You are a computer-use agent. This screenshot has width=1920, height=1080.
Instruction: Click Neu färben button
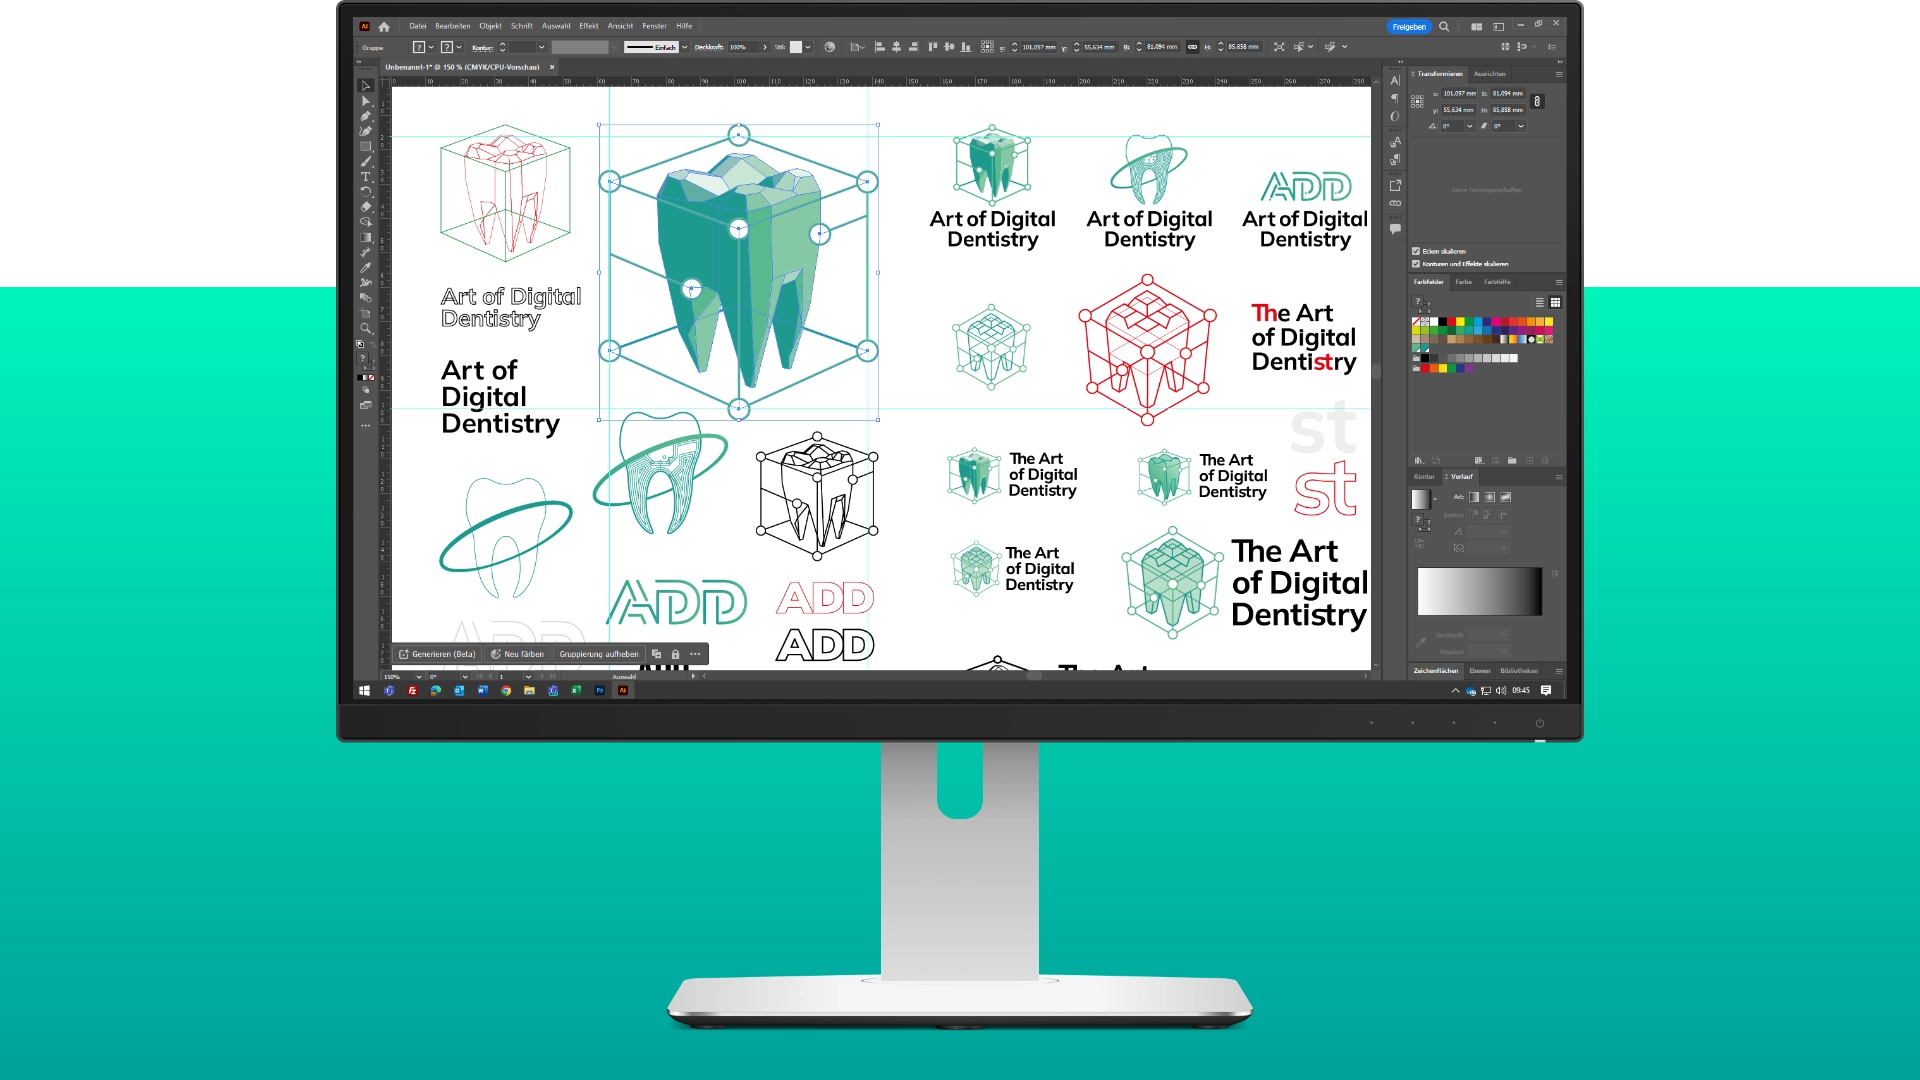click(x=517, y=654)
